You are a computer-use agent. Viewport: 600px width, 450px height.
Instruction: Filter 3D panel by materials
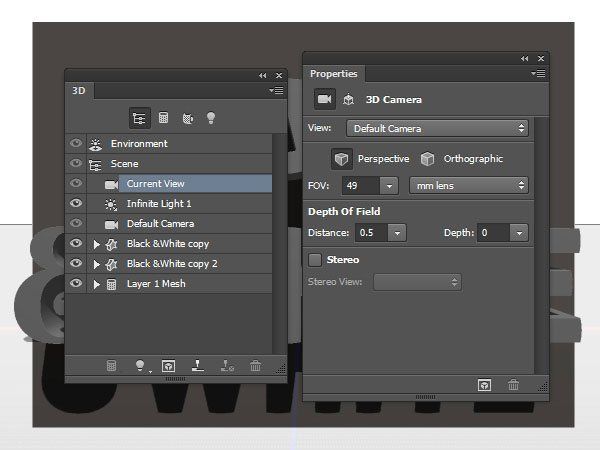tap(188, 118)
